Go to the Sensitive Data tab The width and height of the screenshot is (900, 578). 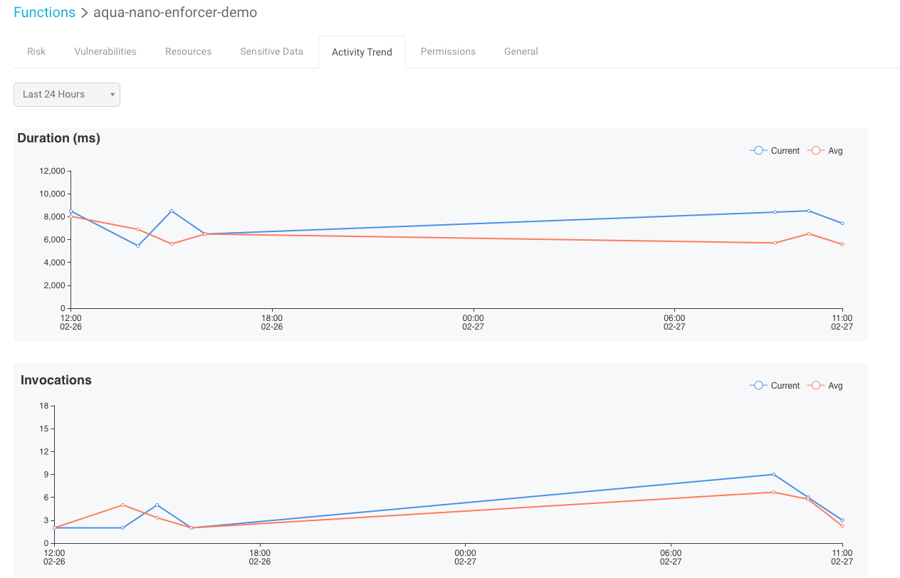pyautogui.click(x=271, y=52)
